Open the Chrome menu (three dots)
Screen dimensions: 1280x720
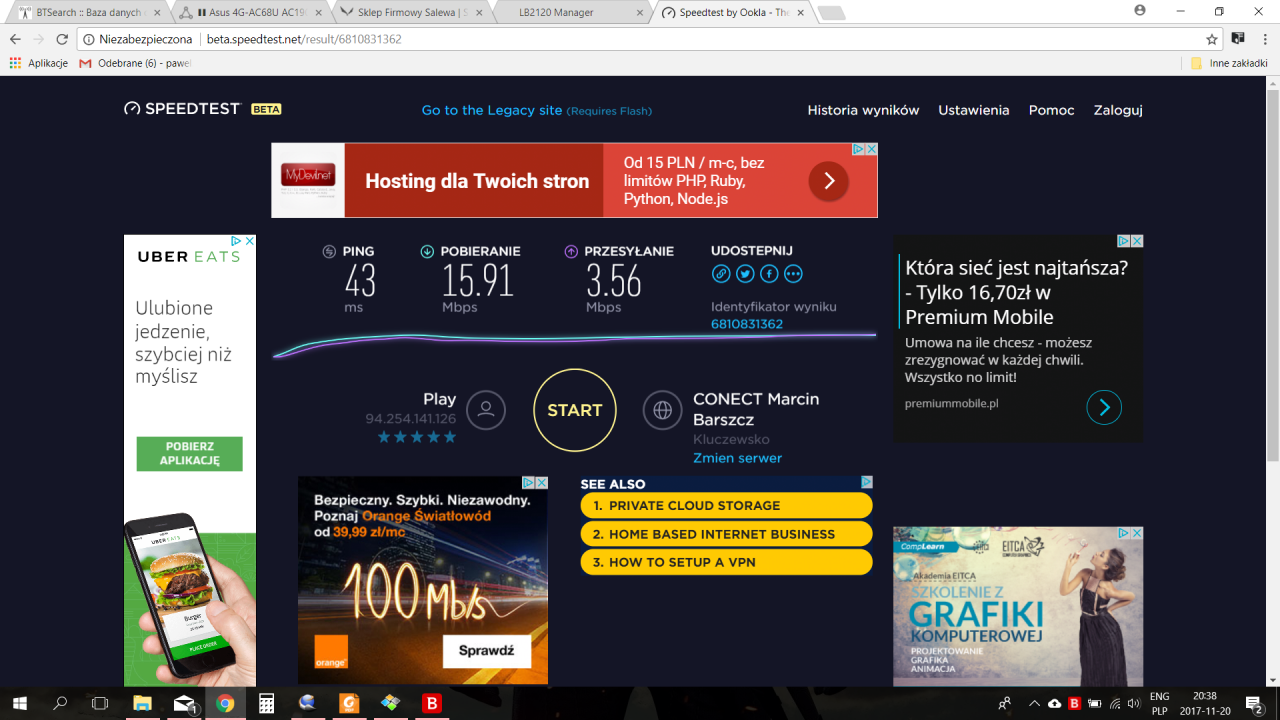1263,39
